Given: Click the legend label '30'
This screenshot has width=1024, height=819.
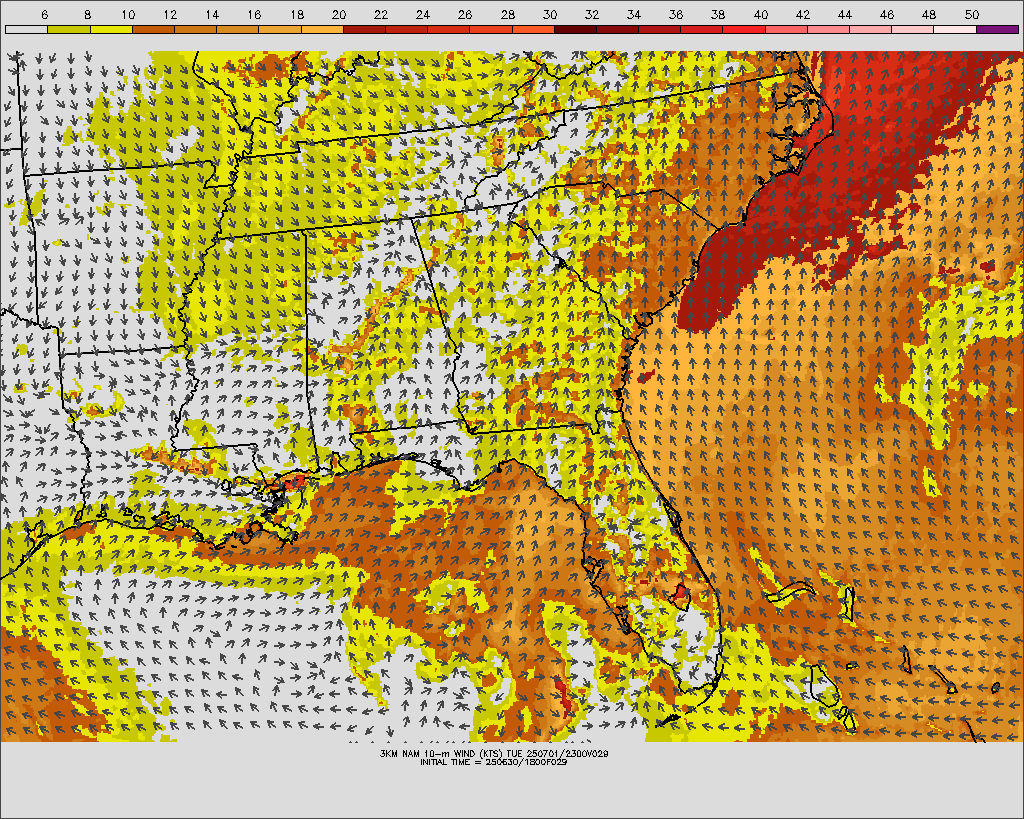Looking at the screenshot, I should [x=550, y=14].
